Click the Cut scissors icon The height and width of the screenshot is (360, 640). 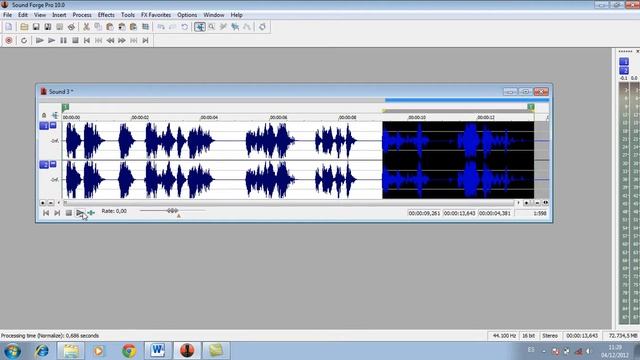(86, 27)
